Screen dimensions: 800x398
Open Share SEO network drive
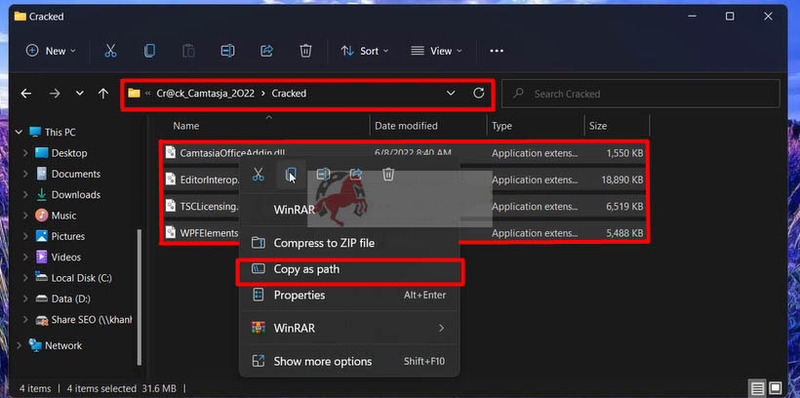(x=83, y=320)
